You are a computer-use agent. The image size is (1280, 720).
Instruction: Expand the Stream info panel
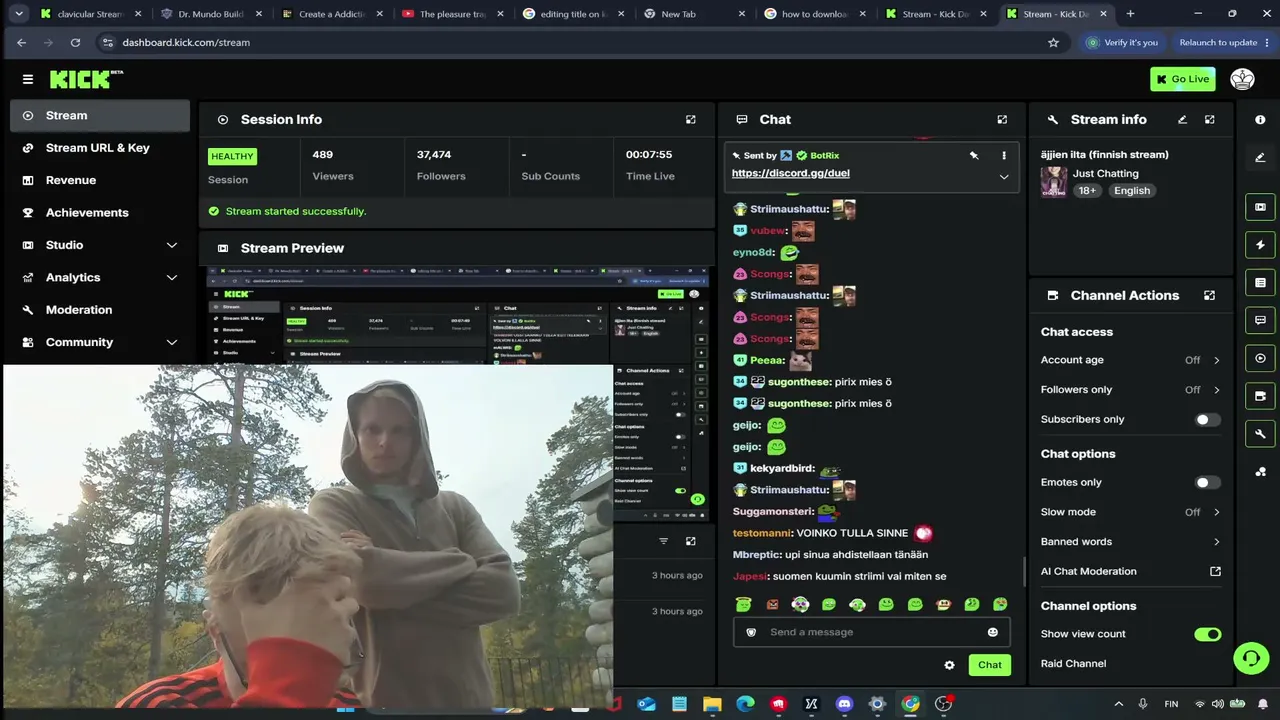1210,119
